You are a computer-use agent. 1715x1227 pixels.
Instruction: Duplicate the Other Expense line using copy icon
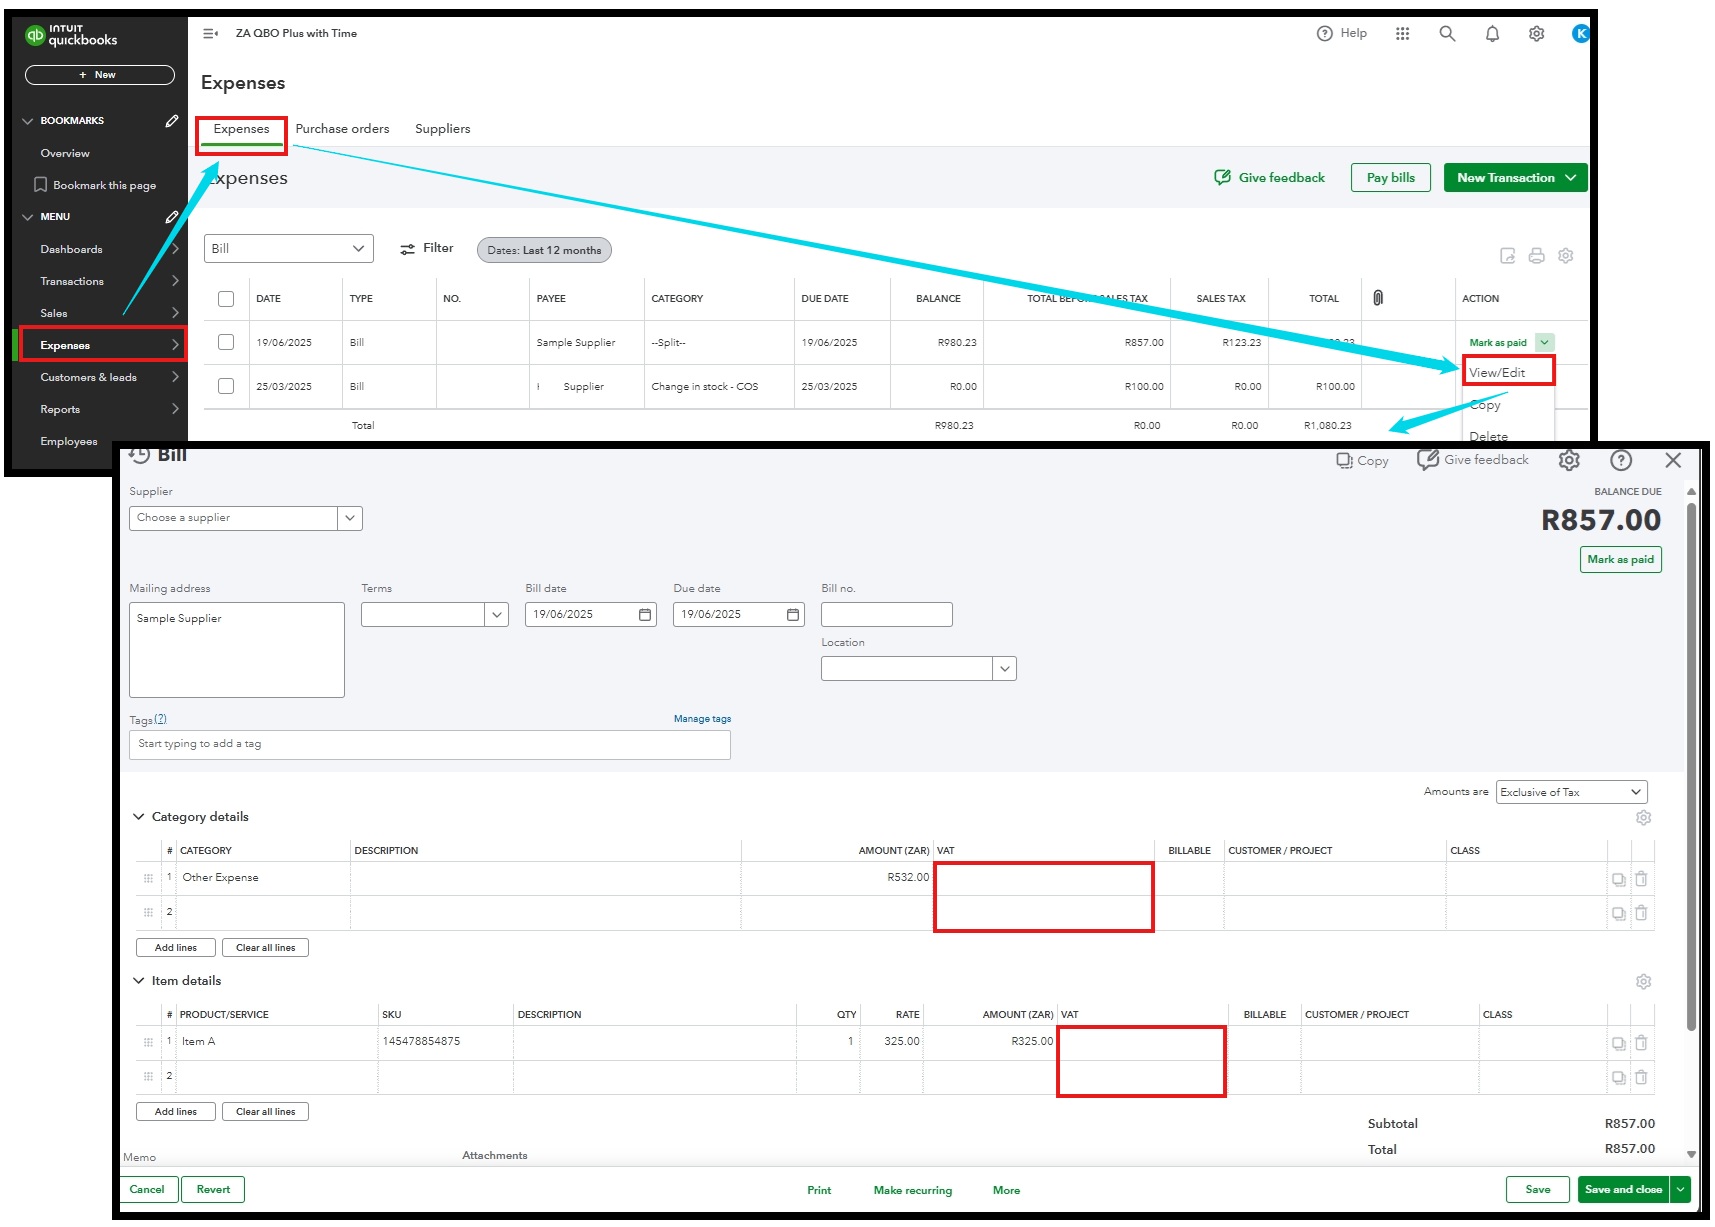(x=1620, y=878)
